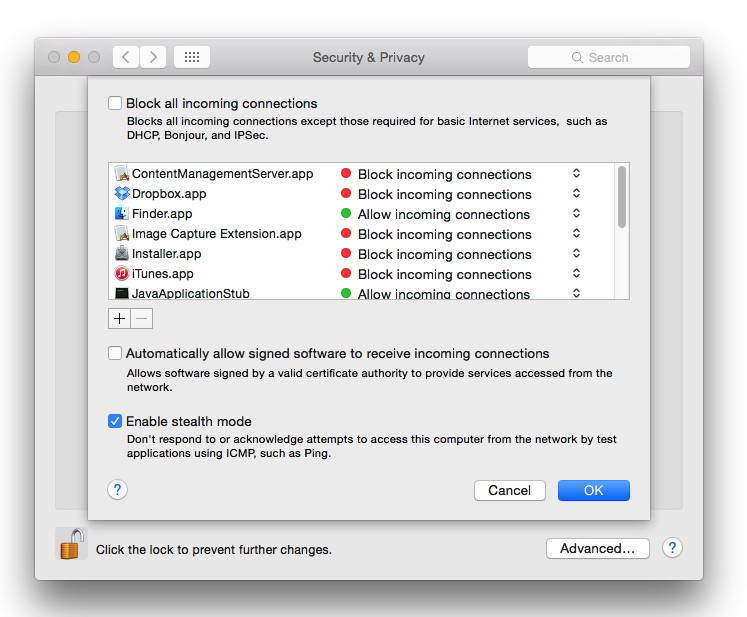747x617 pixels.
Task: Enable Block all incoming connections checkbox
Action: [x=115, y=103]
